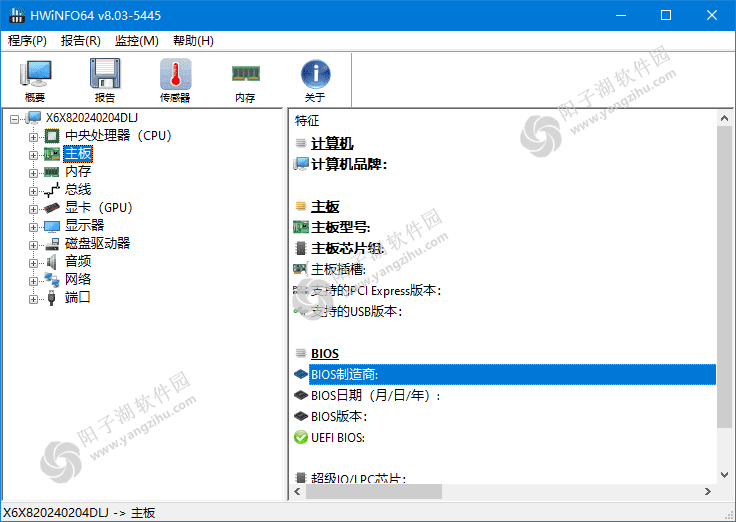The width and height of the screenshot is (736, 522).
Task: Expand the 主板 tree node
Action: point(33,155)
